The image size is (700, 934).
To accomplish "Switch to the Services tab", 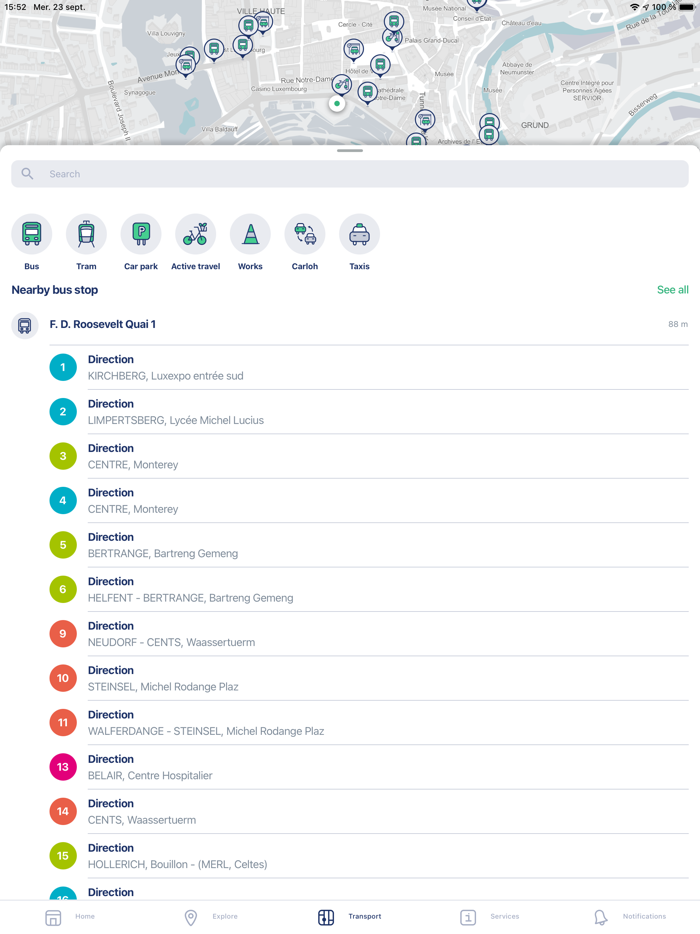I will click(x=490, y=917).
